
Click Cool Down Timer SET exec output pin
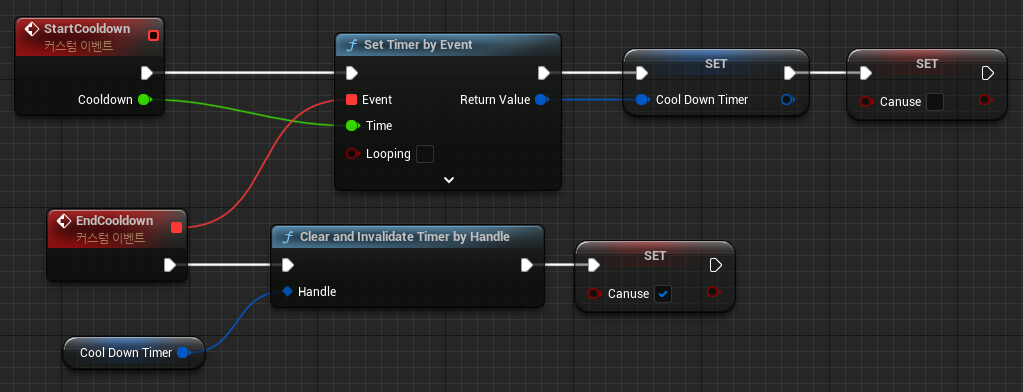point(789,72)
